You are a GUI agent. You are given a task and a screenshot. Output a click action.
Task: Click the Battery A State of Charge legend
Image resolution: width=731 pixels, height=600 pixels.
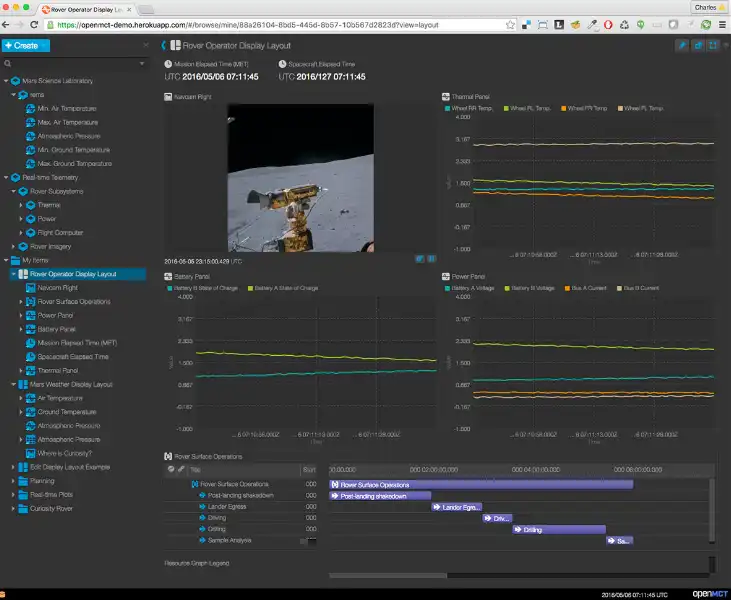point(286,288)
